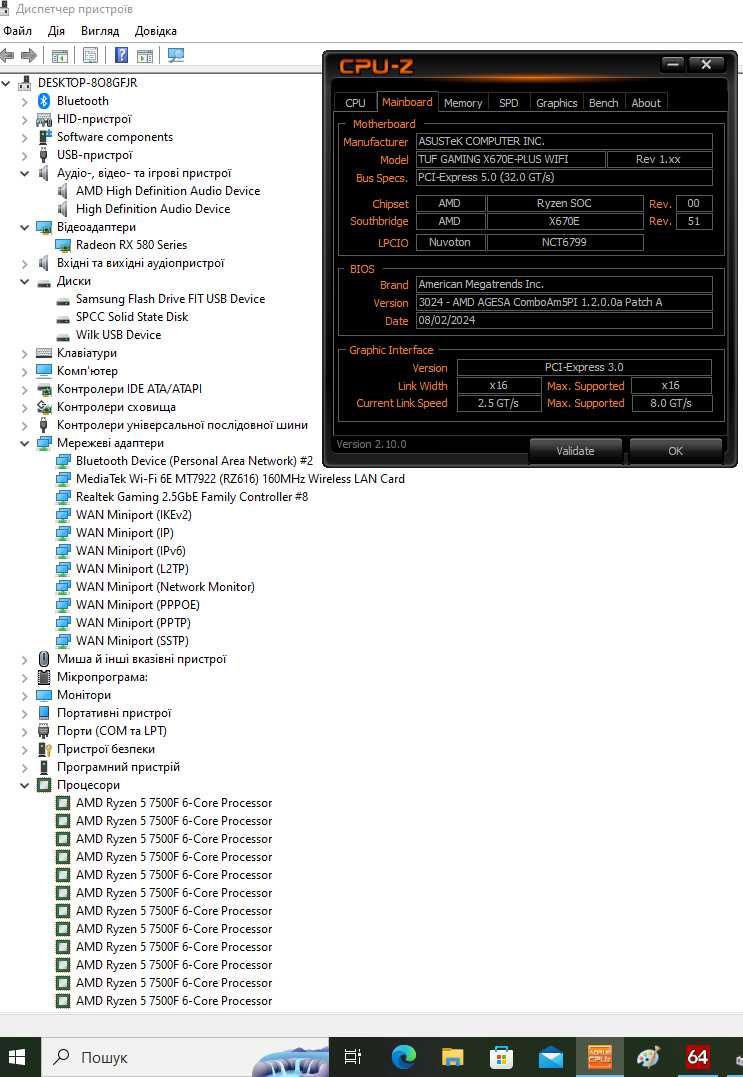Click the Samsung Flash Drive FIT disk icon

pyautogui.click(x=63, y=299)
